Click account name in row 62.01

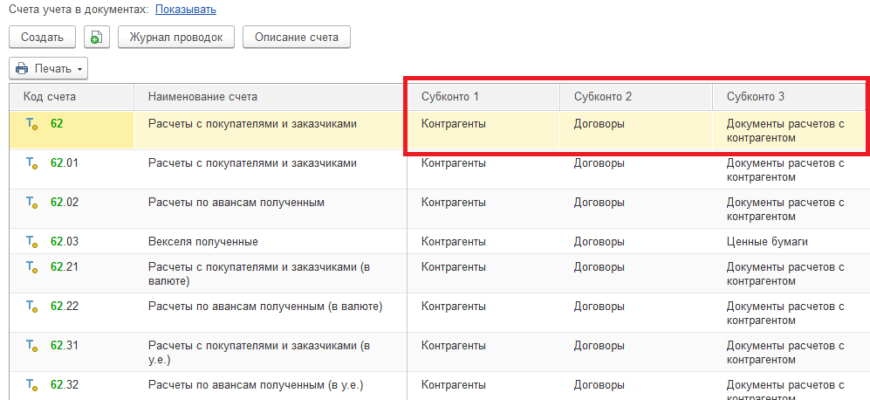click(252, 163)
